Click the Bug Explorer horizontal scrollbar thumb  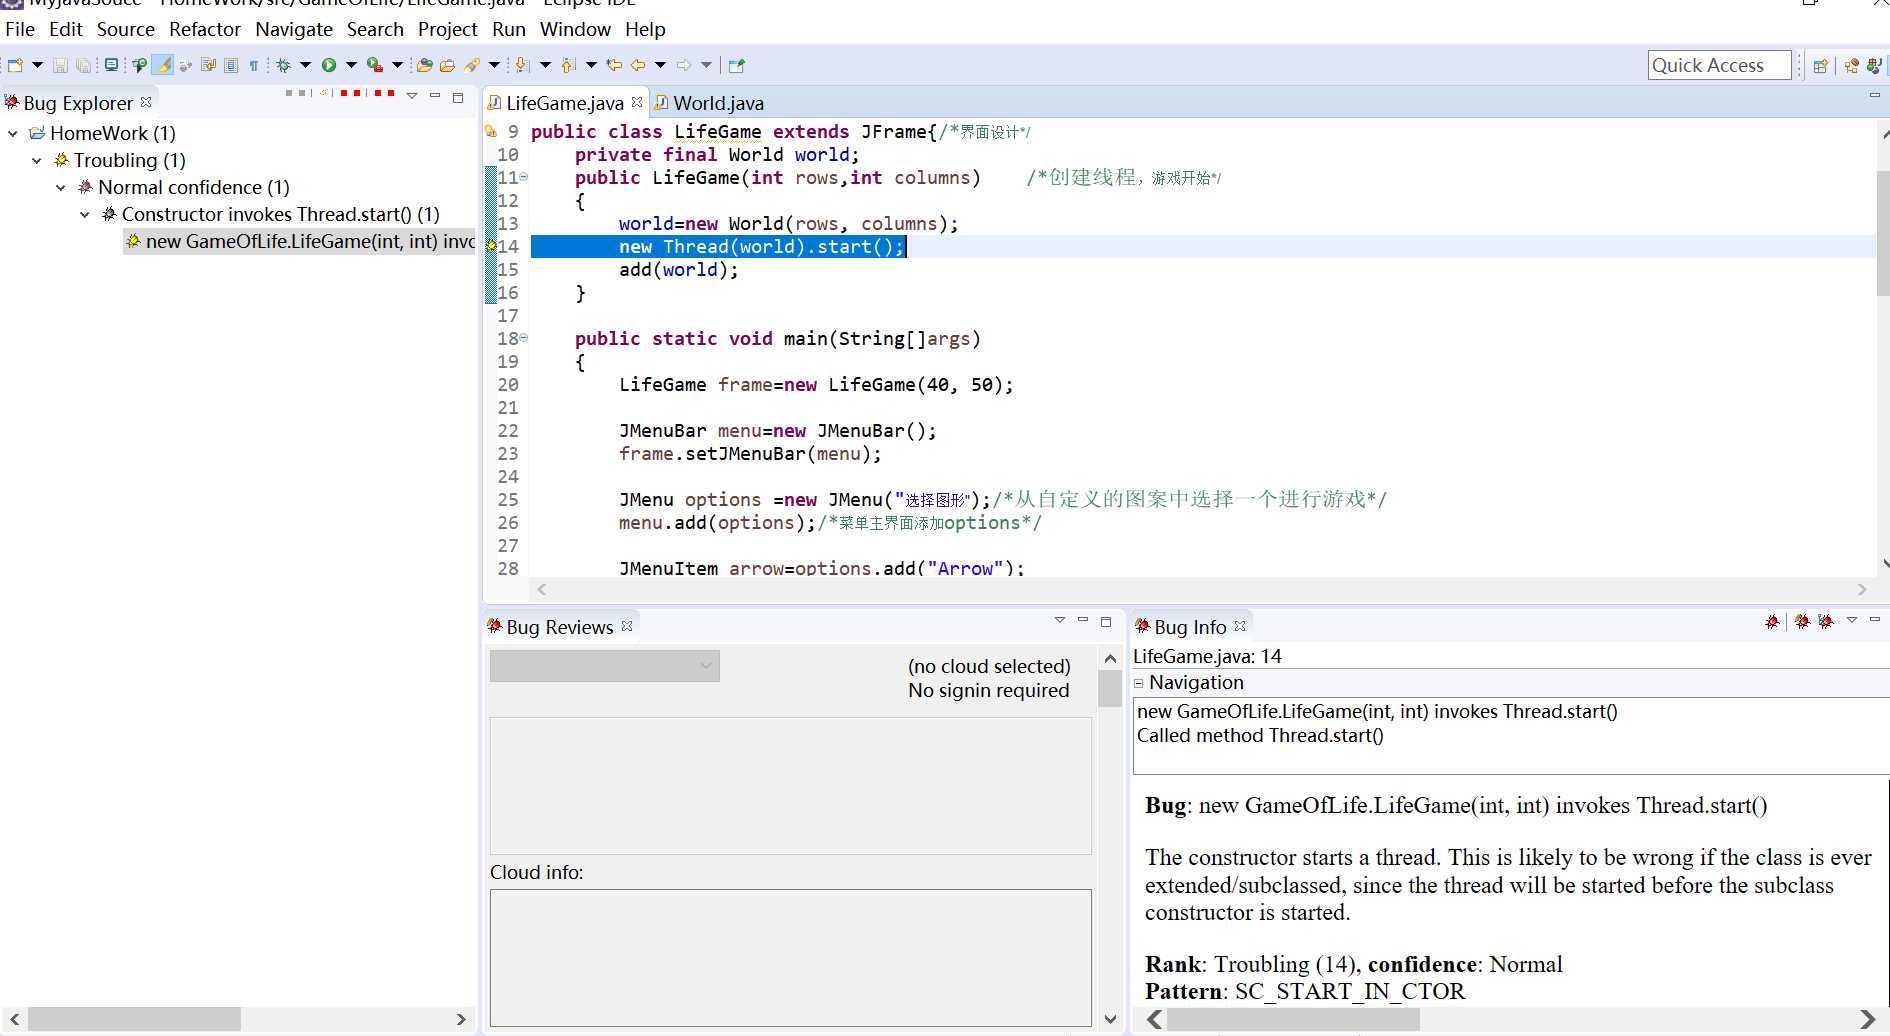coord(134,1019)
